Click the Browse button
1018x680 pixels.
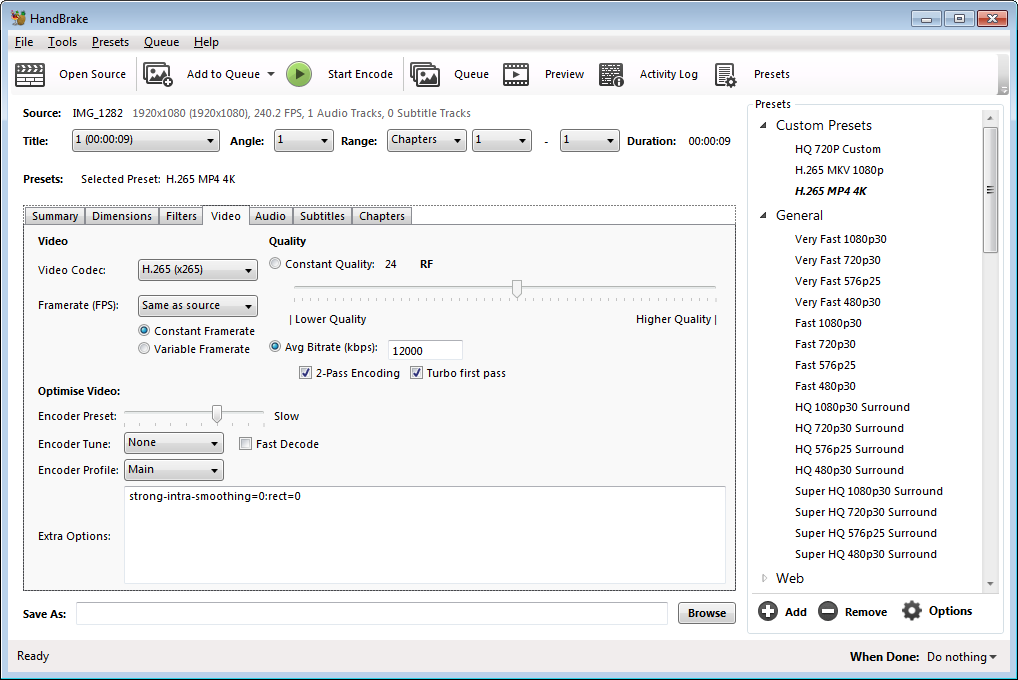(x=707, y=613)
